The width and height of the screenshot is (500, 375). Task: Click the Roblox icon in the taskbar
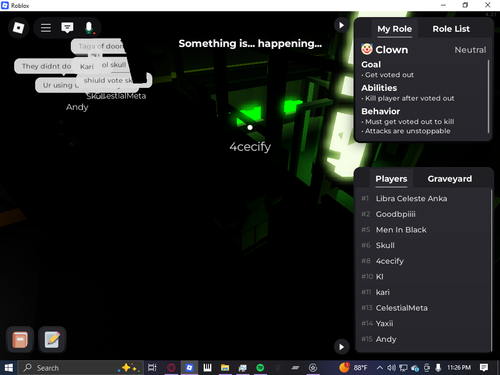click(x=189, y=368)
